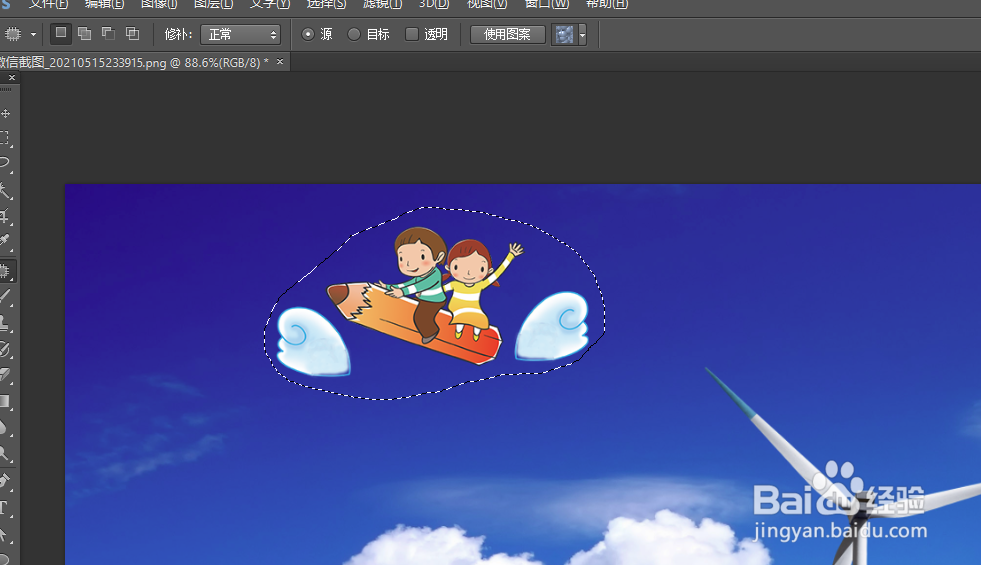Open the 滤镜(T) menu

pos(382,4)
